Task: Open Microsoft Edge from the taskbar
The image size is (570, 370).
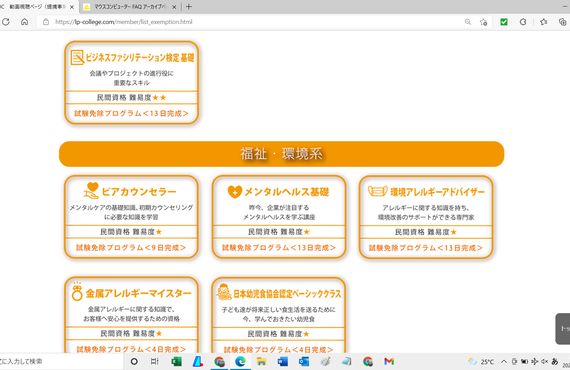Action: pyautogui.click(x=240, y=361)
